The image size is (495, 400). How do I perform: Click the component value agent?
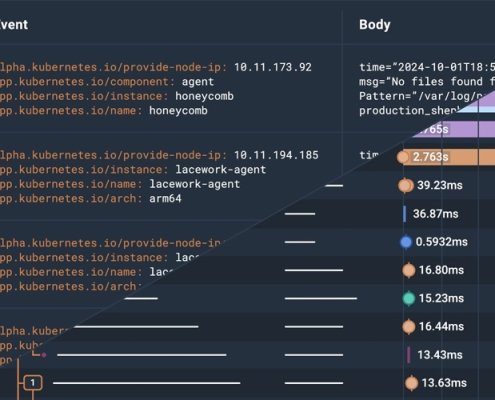coord(198,82)
